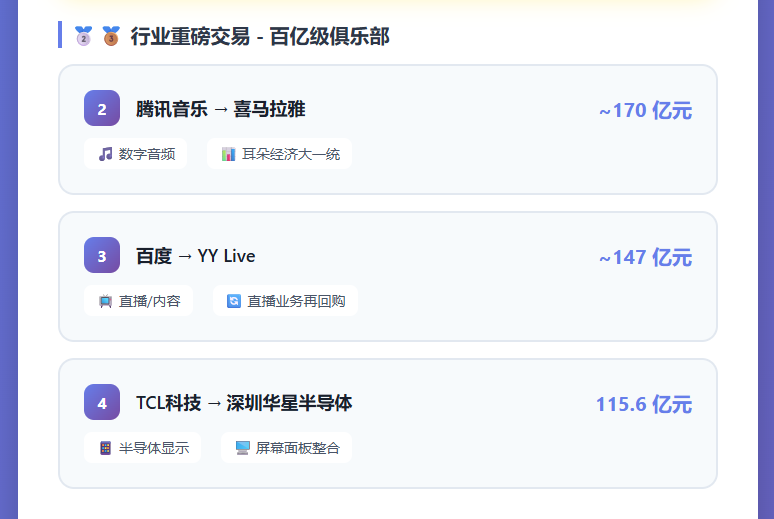Screen dimensions: 774x519
Task: Click the bar chart icon in 耳朵经济大一统 tag
Action: pyautogui.click(x=228, y=154)
